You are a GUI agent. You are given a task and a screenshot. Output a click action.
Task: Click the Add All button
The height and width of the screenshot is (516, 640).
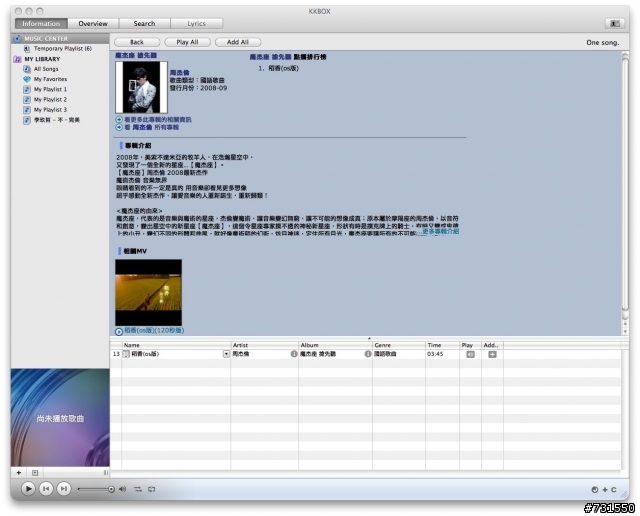238,42
